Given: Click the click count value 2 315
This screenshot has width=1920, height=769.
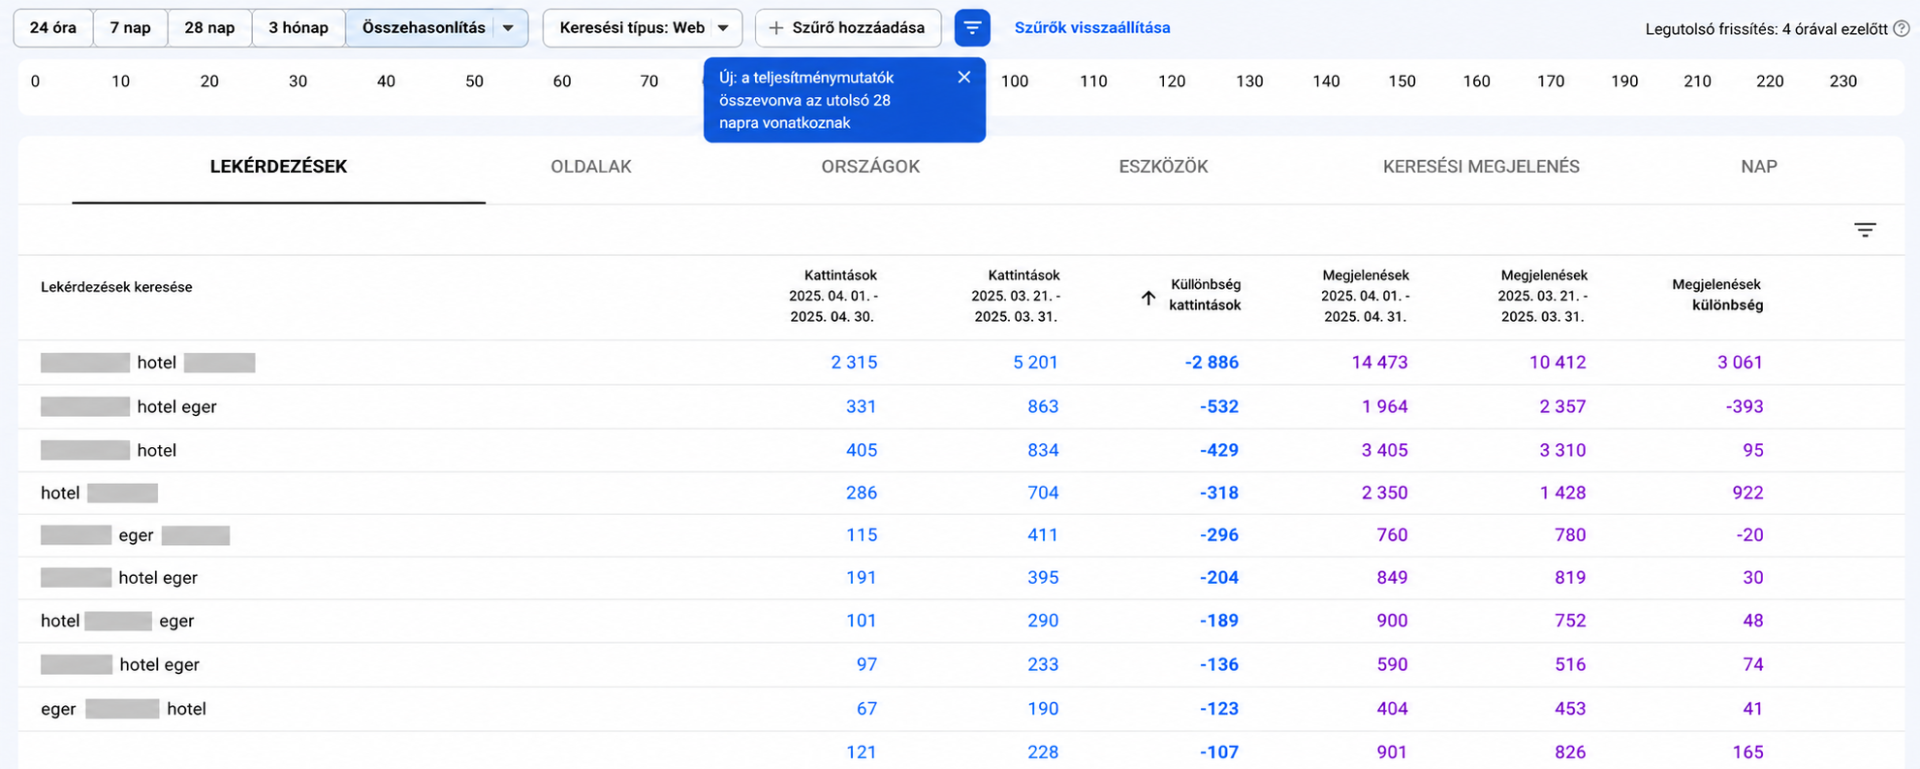Looking at the screenshot, I should point(854,362).
